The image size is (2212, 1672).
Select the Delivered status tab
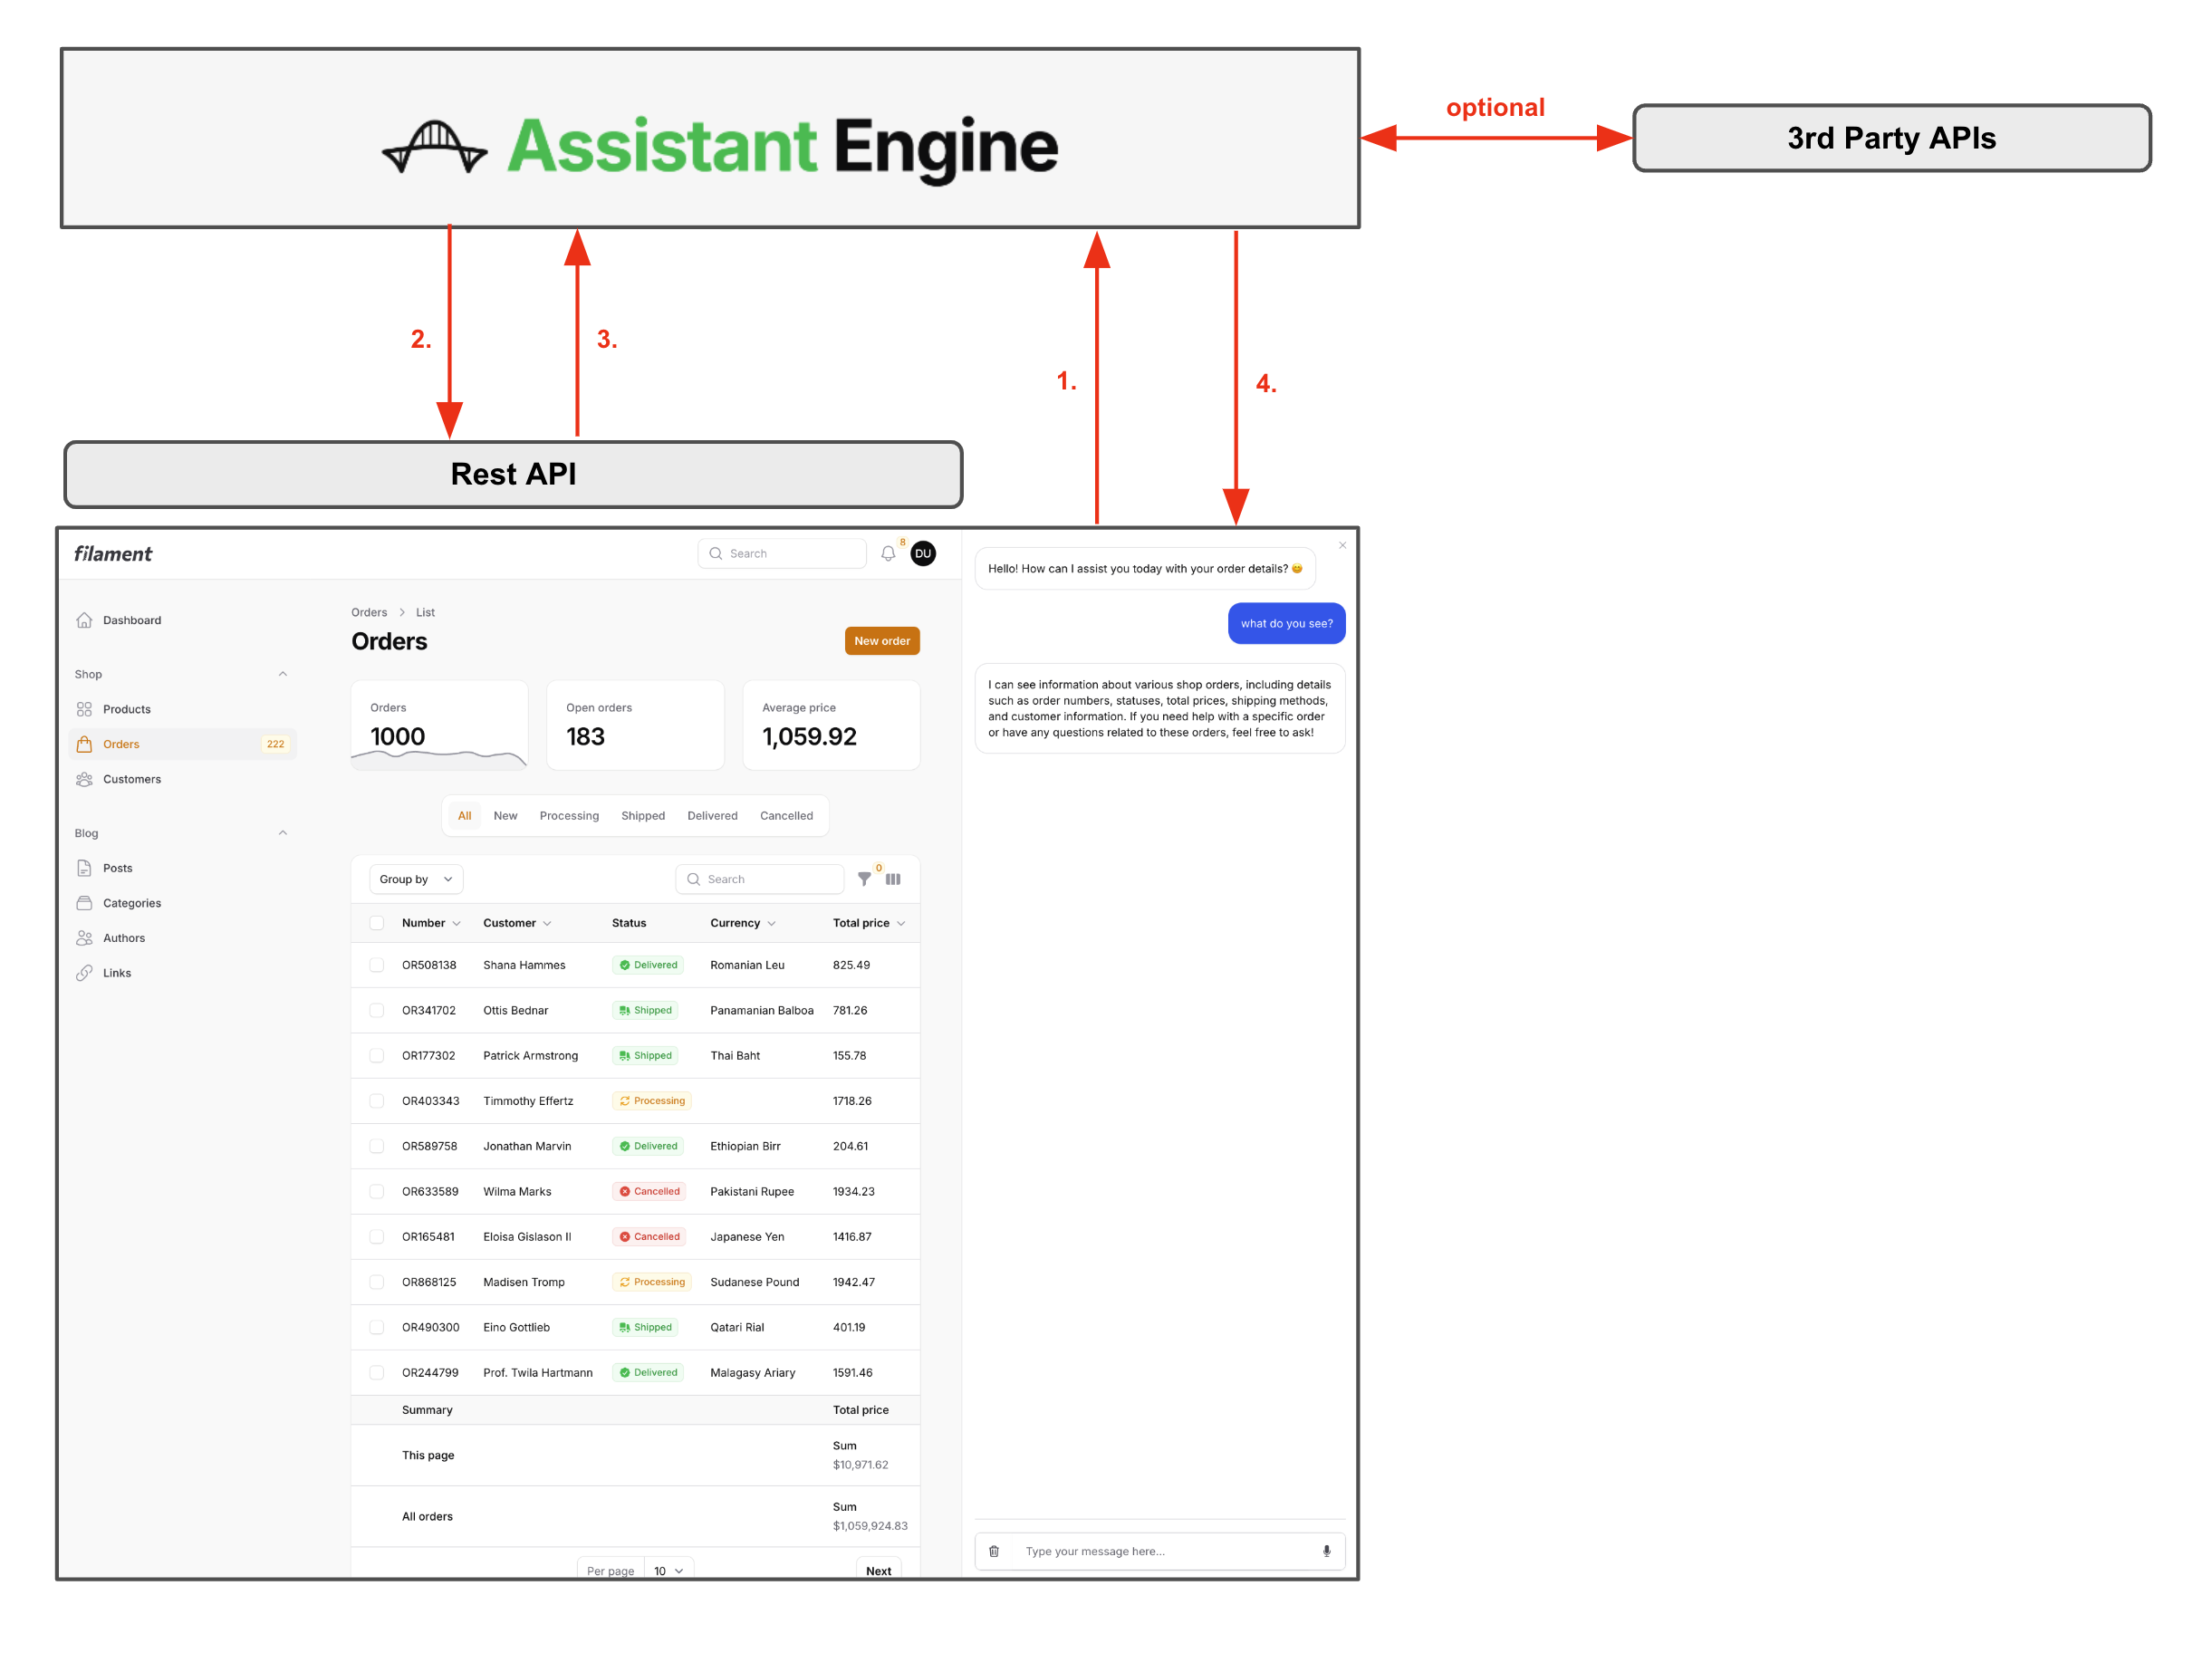click(x=713, y=815)
